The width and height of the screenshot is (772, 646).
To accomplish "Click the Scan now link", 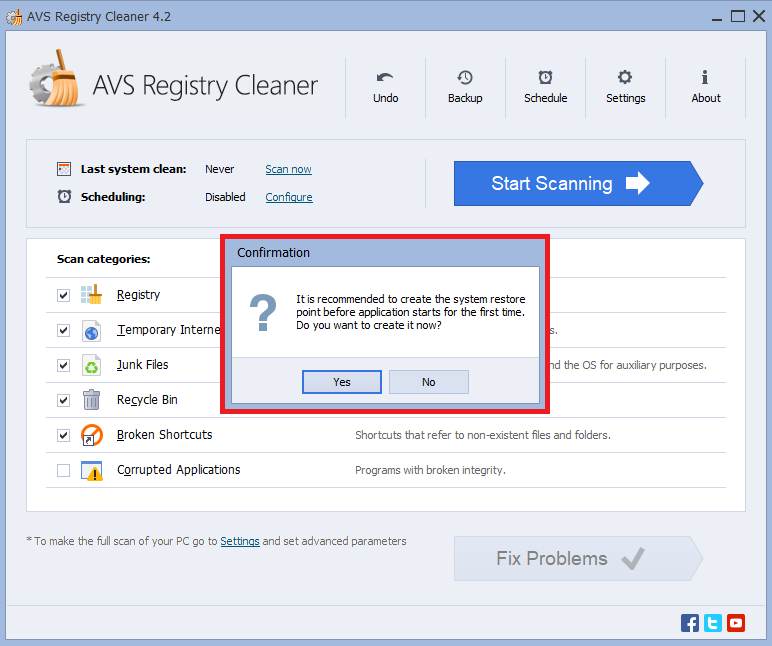I will [288, 169].
